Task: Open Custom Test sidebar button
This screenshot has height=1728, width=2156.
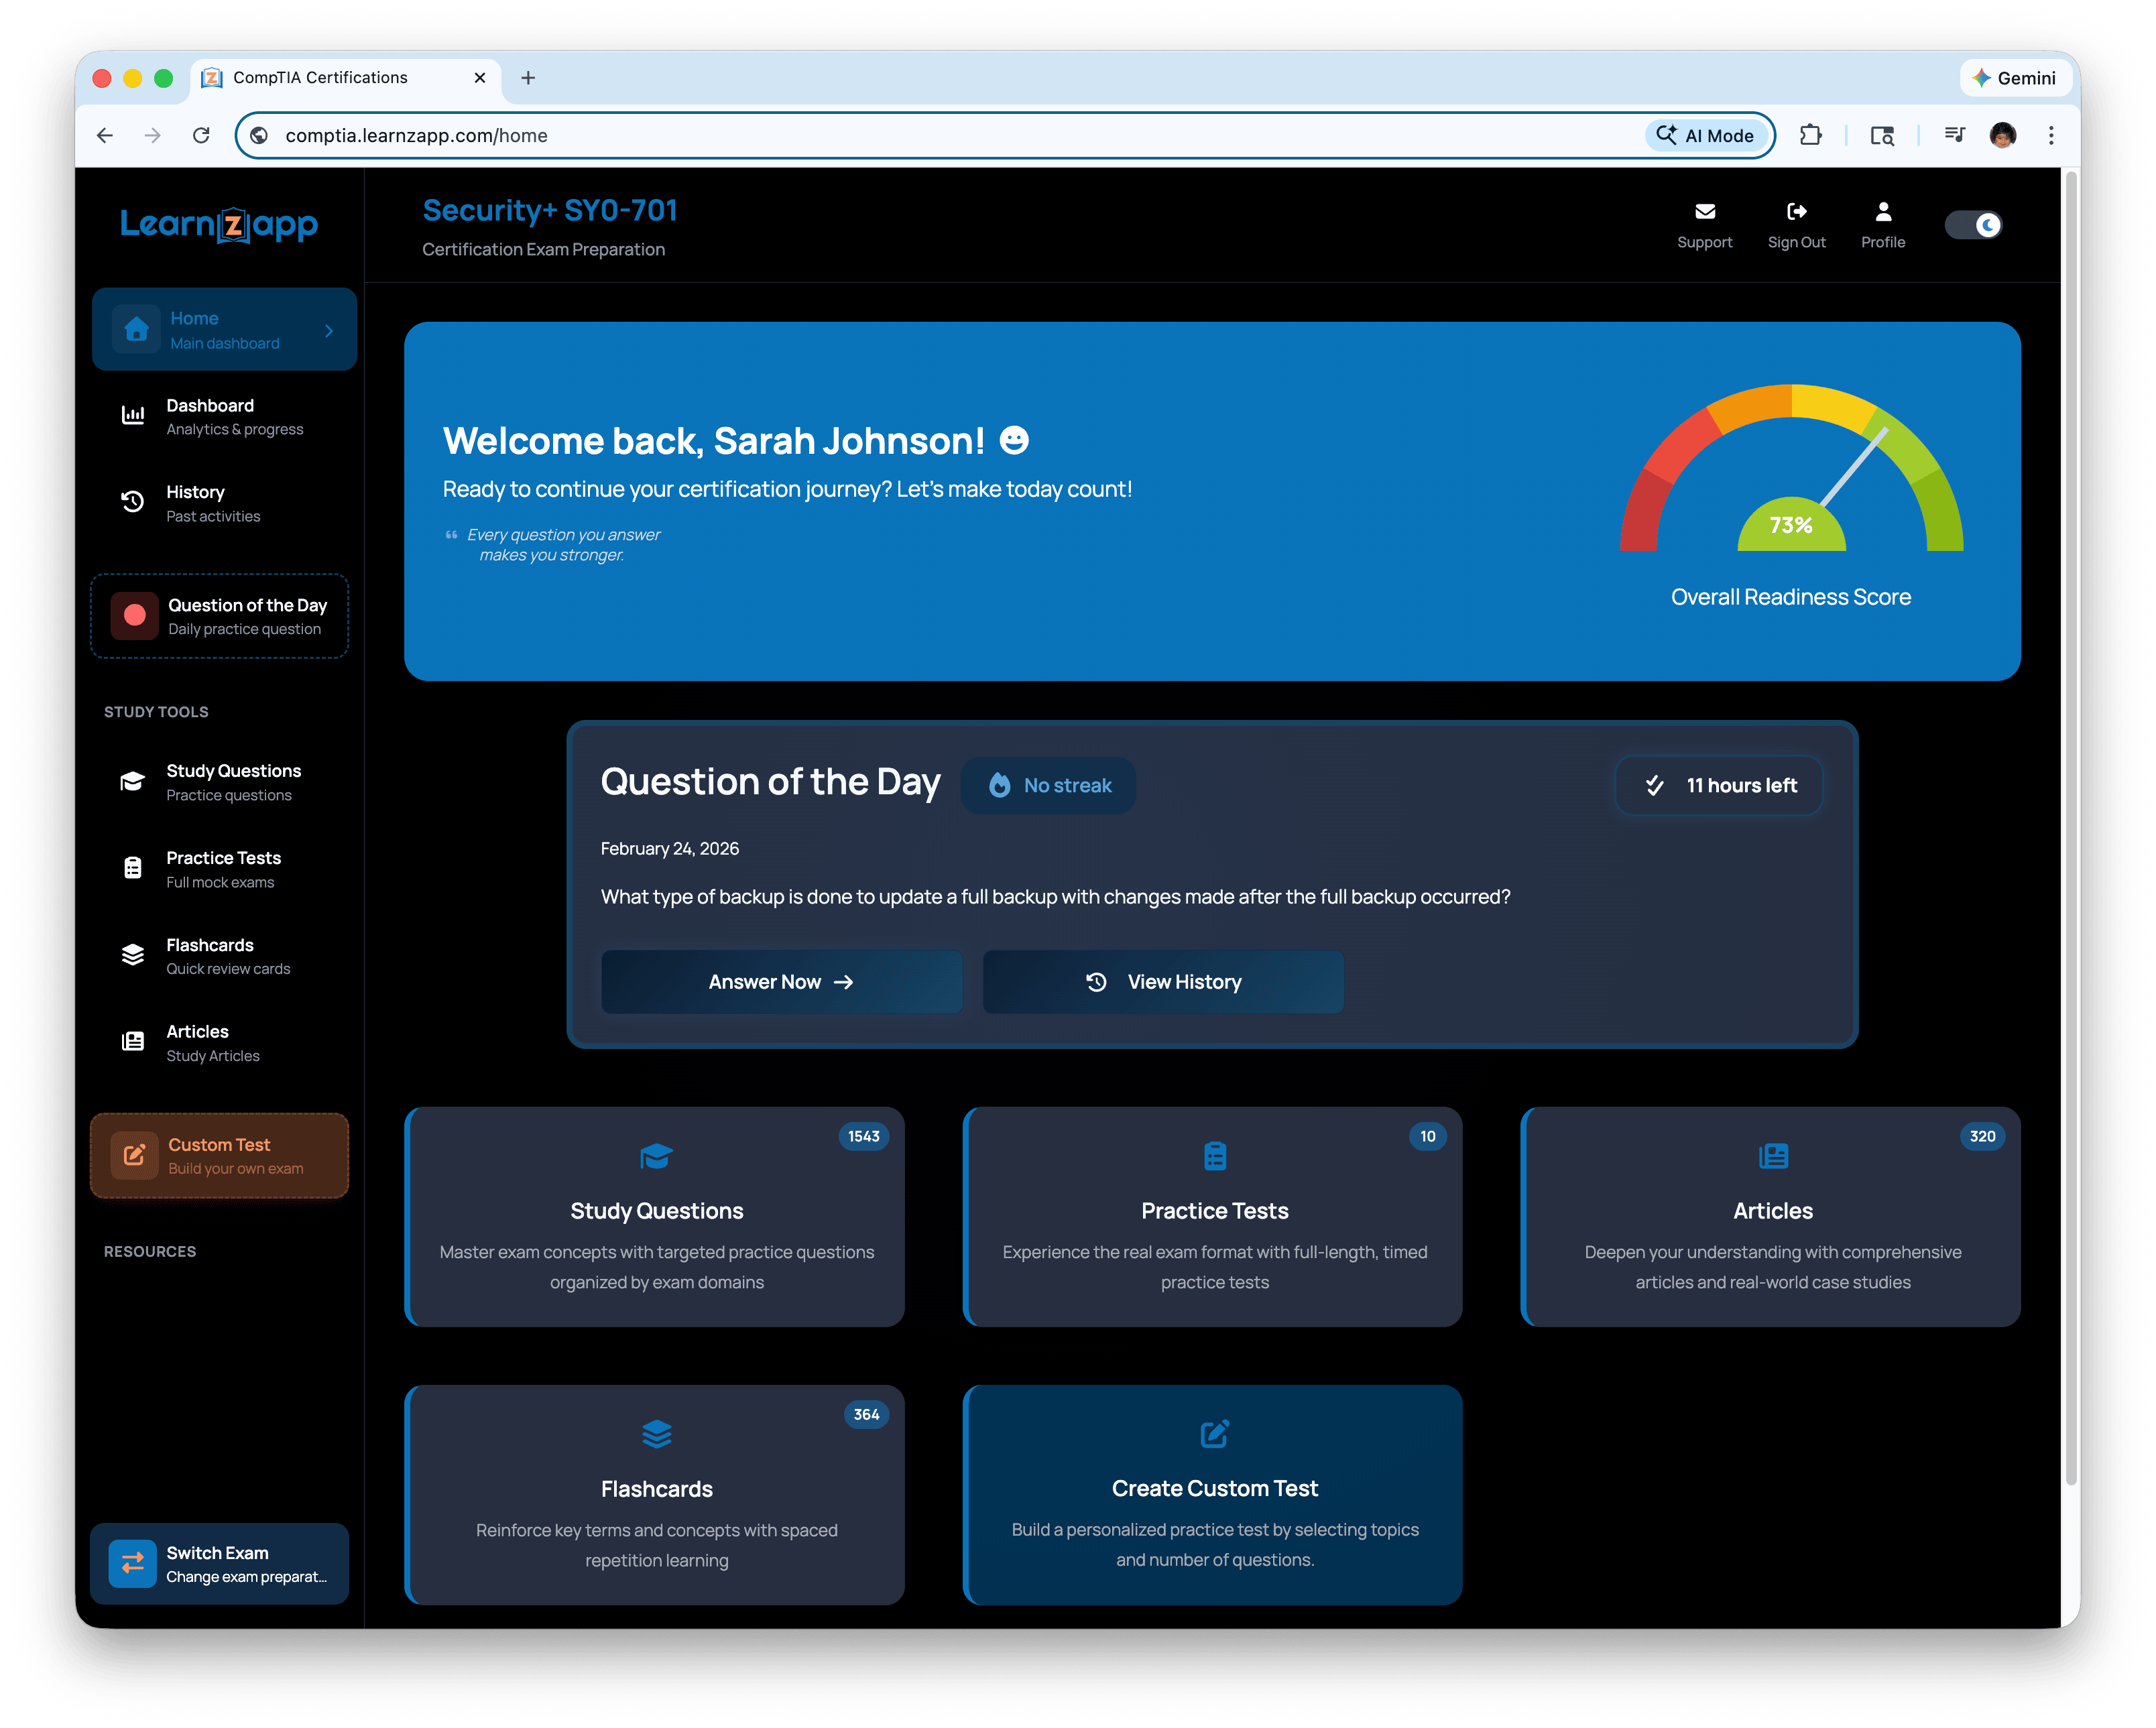Action: (x=220, y=1156)
